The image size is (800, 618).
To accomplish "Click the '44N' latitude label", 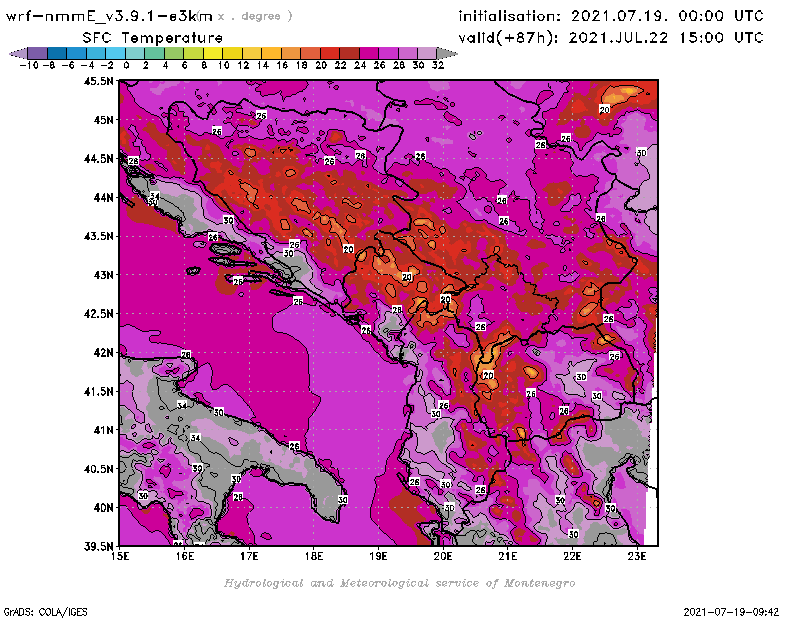I will tap(103, 197).
